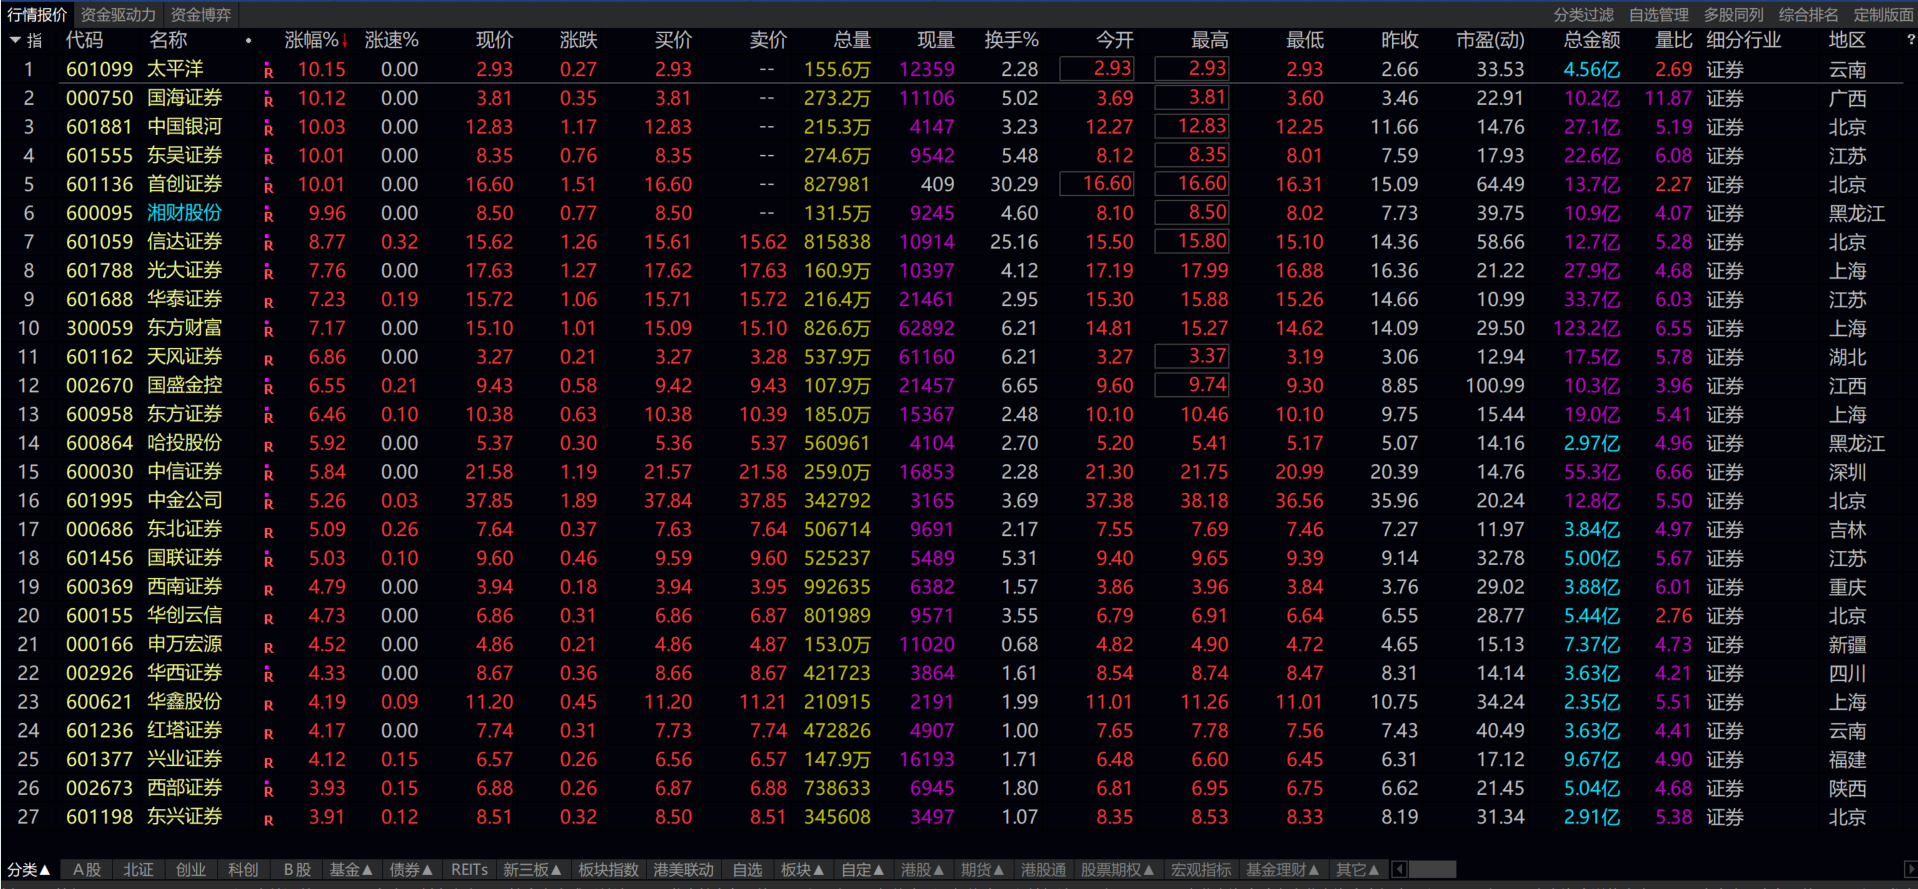Click the R marker beside 东北证券
Image resolution: width=1918 pixels, height=889 pixels.
click(x=268, y=532)
